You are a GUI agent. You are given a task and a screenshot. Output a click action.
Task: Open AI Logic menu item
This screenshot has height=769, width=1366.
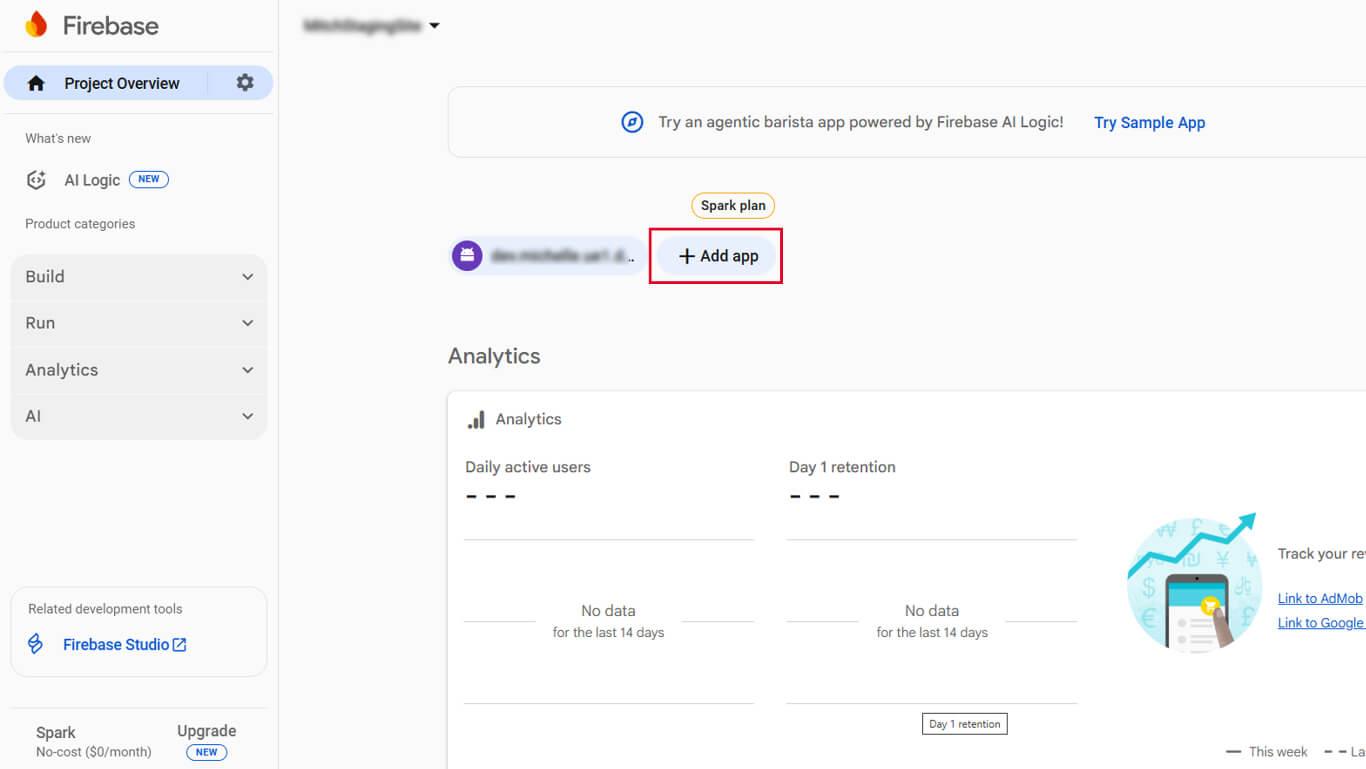(x=92, y=180)
